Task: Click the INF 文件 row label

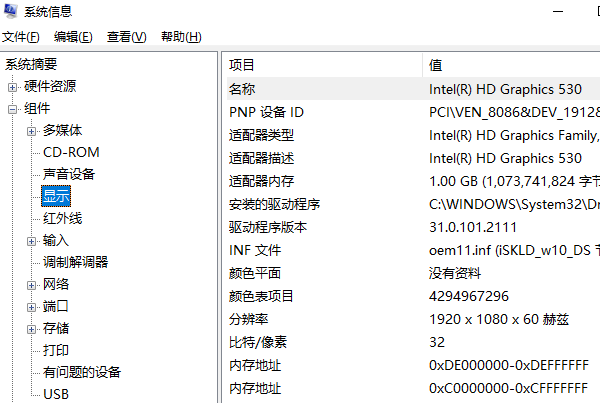Action: tap(255, 250)
